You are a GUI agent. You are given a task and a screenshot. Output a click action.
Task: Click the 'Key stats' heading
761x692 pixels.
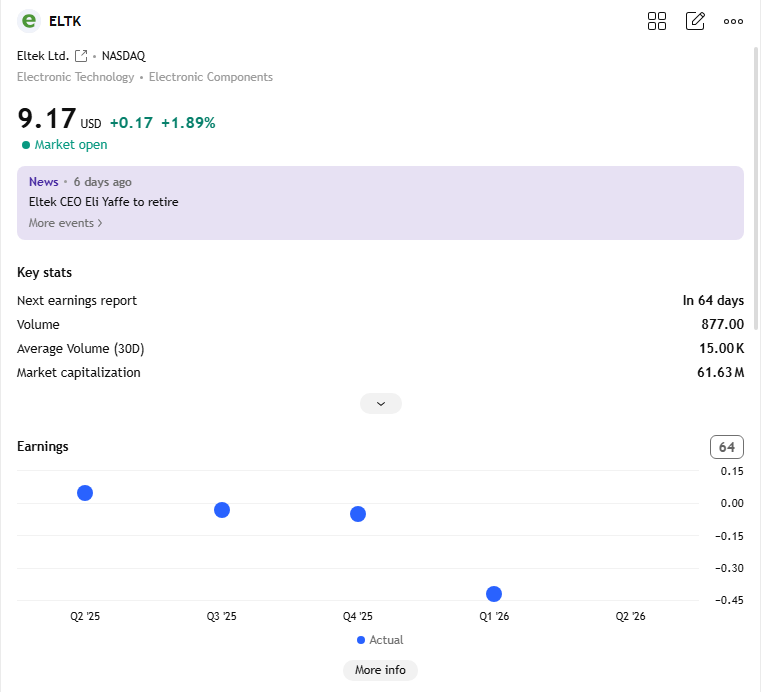pyautogui.click(x=44, y=272)
